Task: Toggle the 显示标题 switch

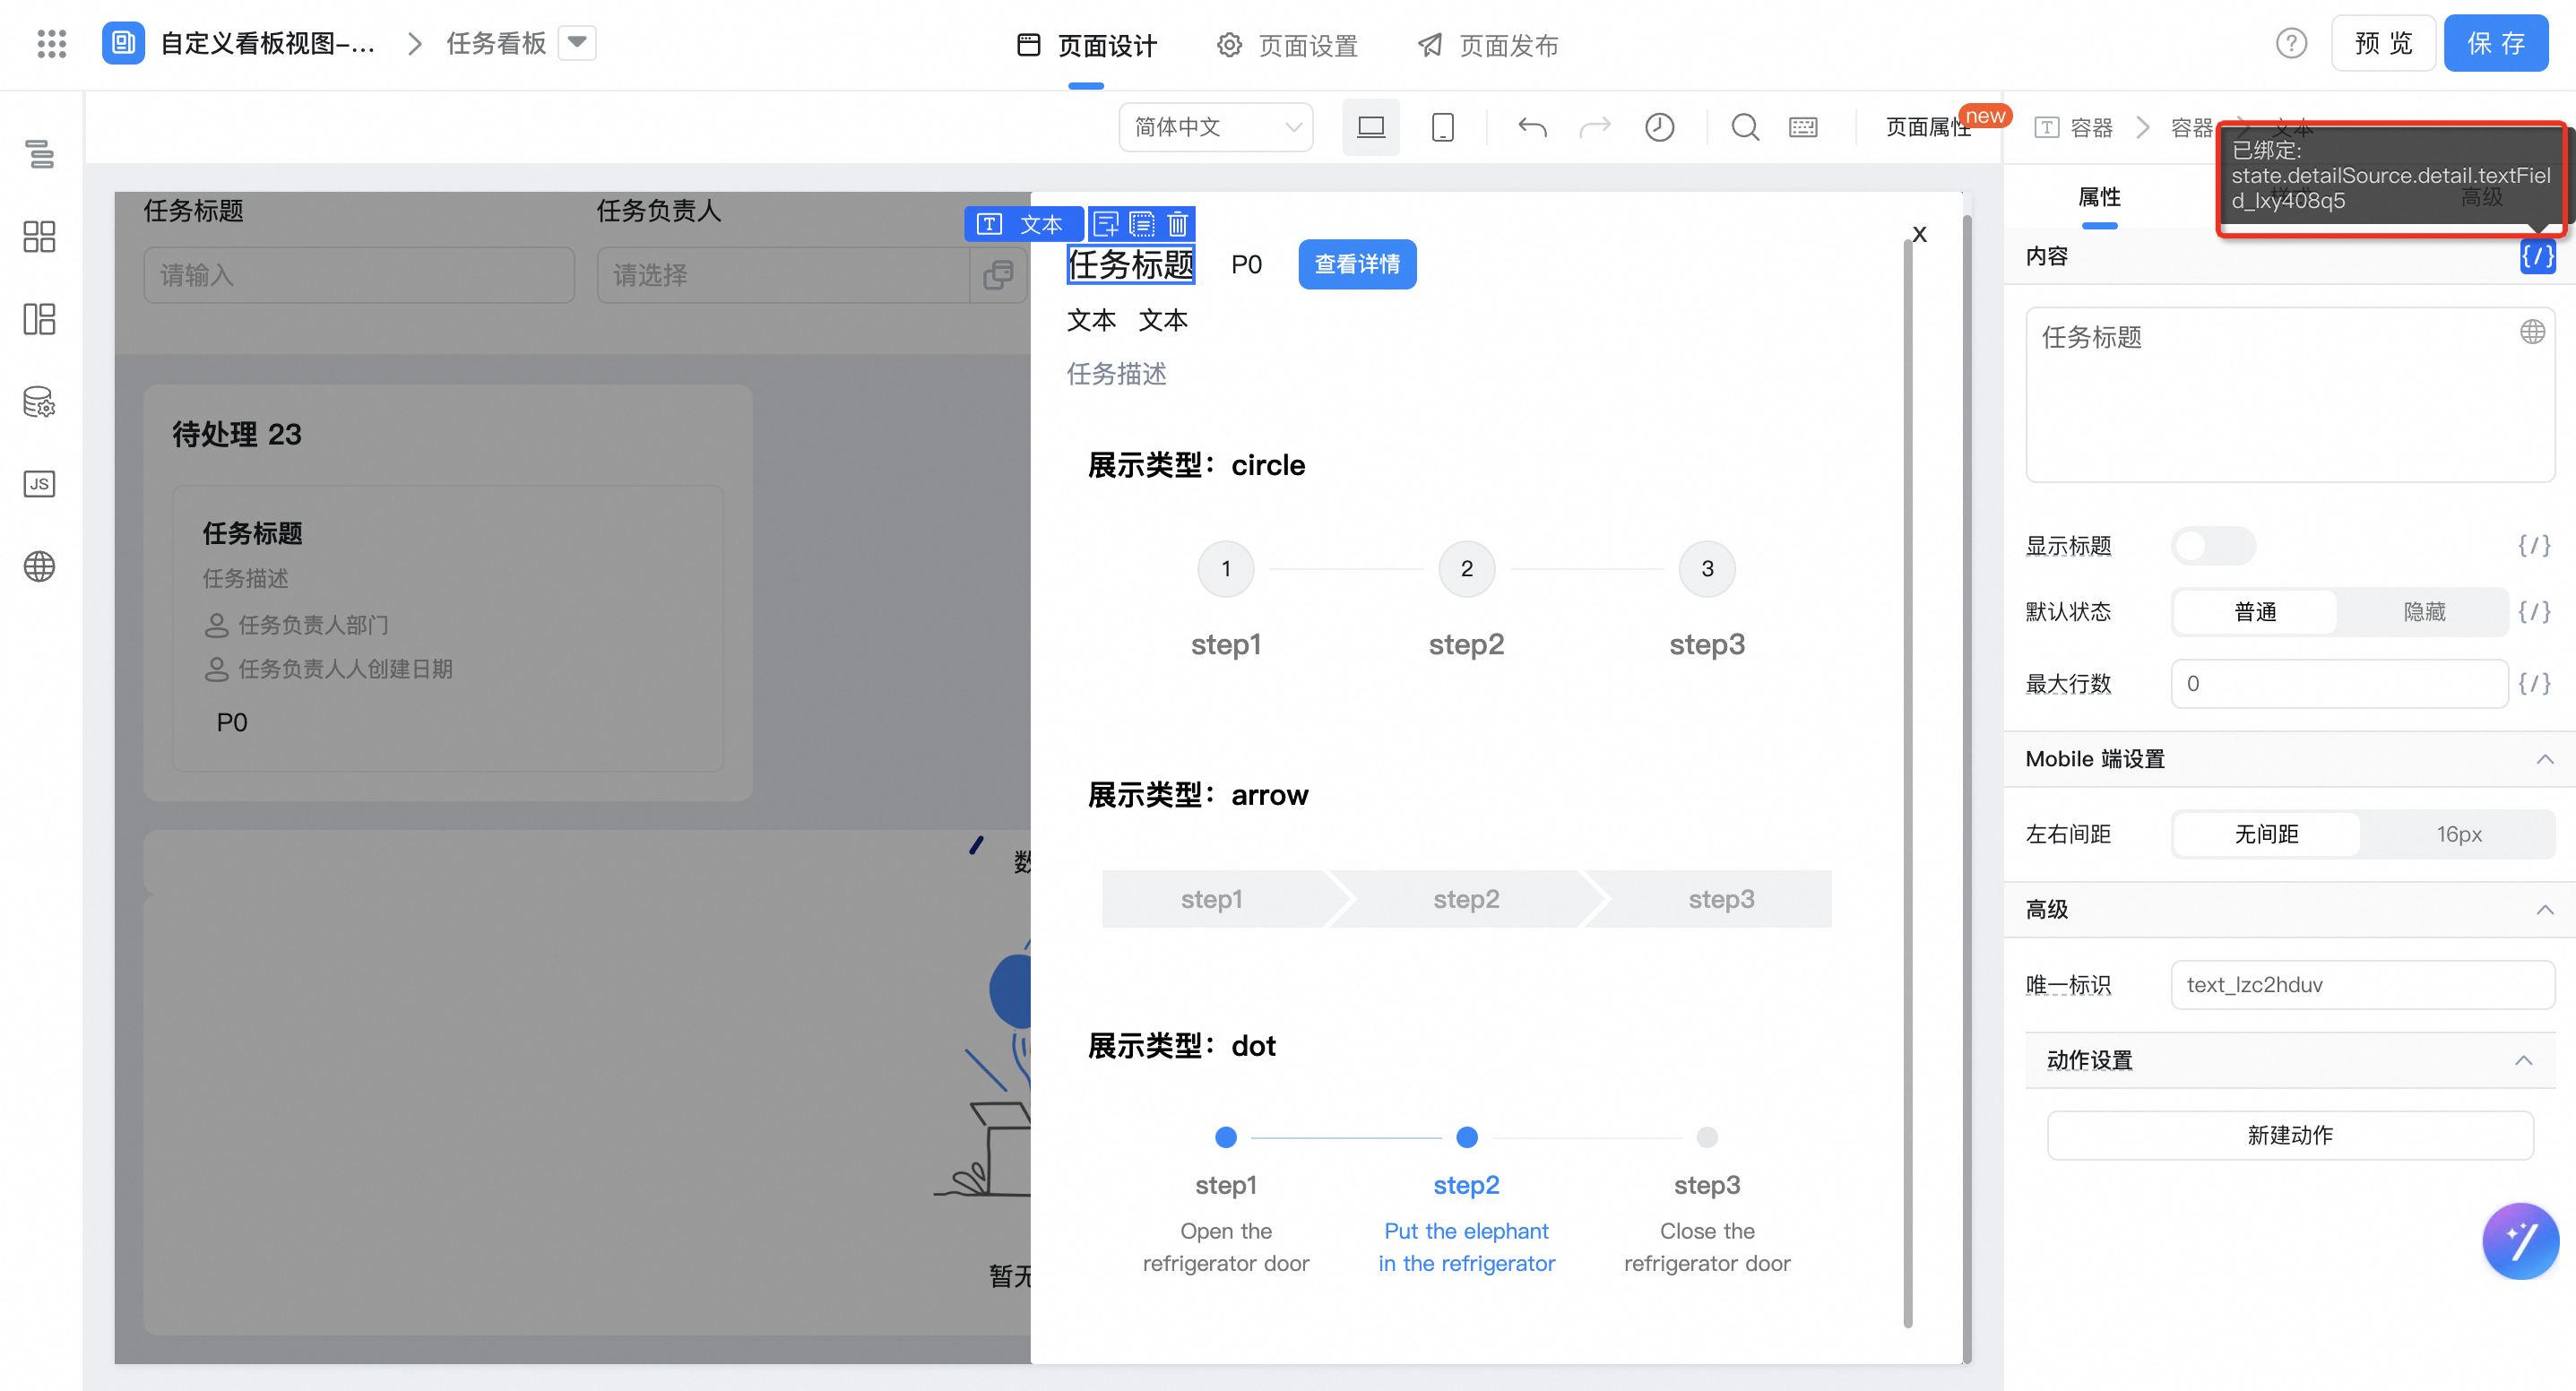Action: click(x=2212, y=546)
